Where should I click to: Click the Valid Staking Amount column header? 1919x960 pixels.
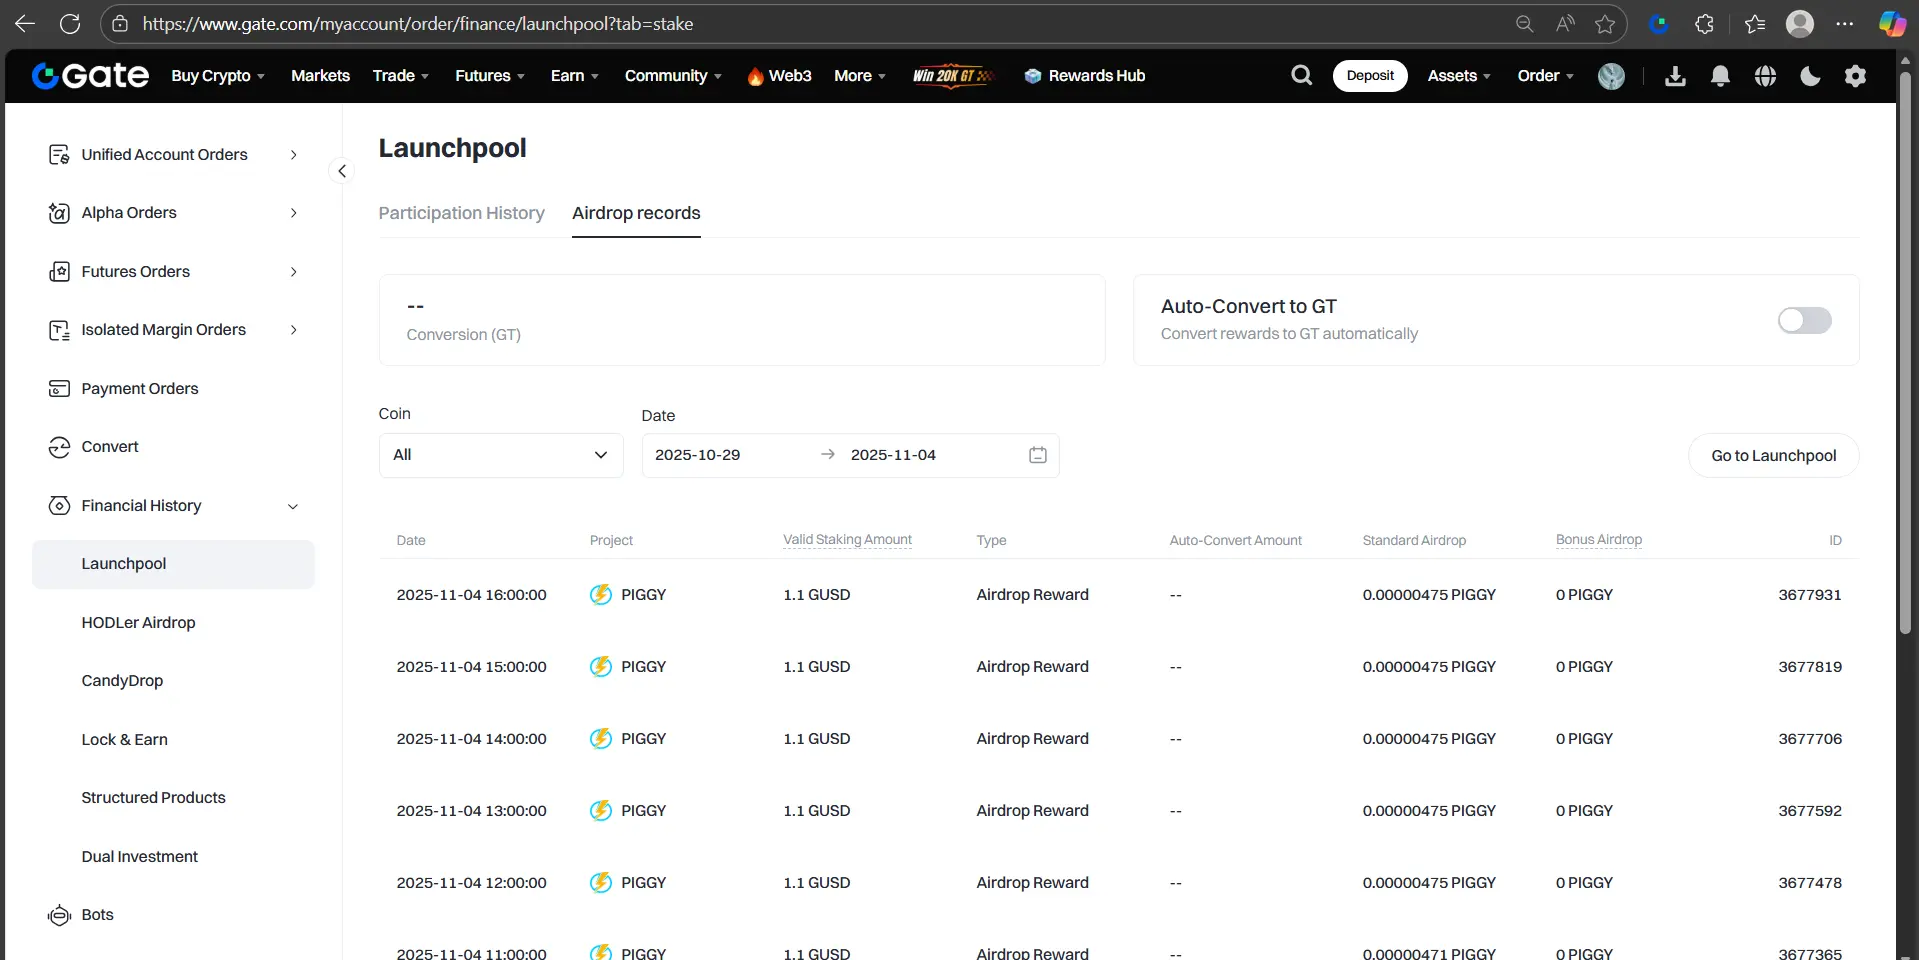pyautogui.click(x=847, y=540)
